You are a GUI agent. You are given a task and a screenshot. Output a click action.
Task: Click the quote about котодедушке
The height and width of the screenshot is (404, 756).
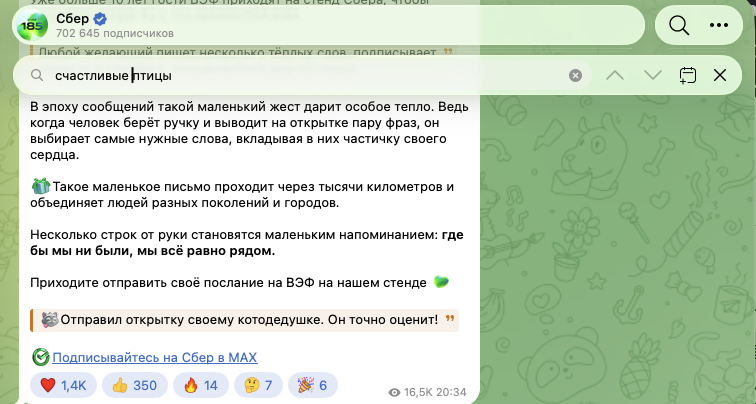pos(244,320)
